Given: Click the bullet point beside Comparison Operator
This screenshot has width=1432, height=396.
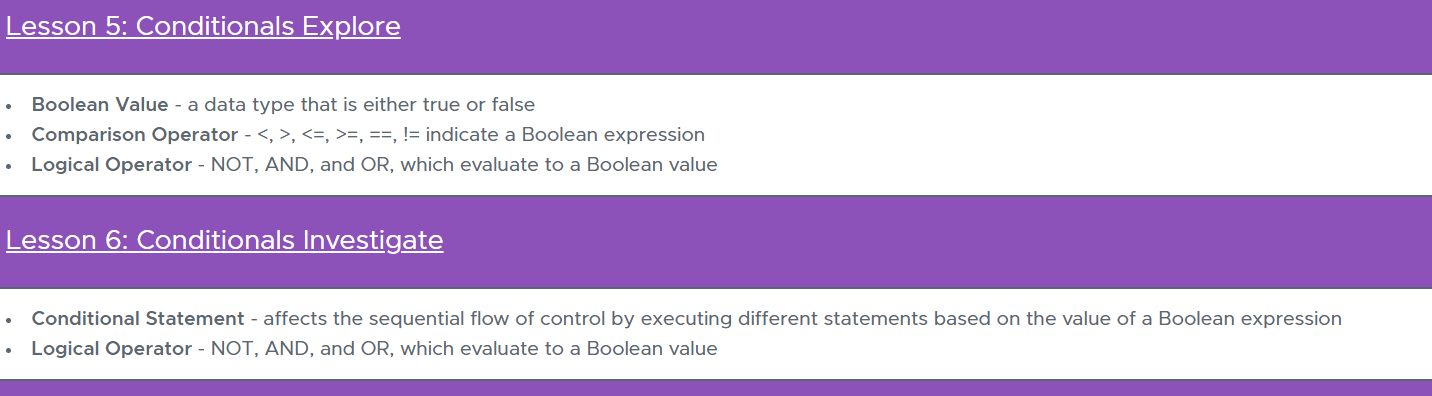Looking at the screenshot, I should click(x=9, y=135).
